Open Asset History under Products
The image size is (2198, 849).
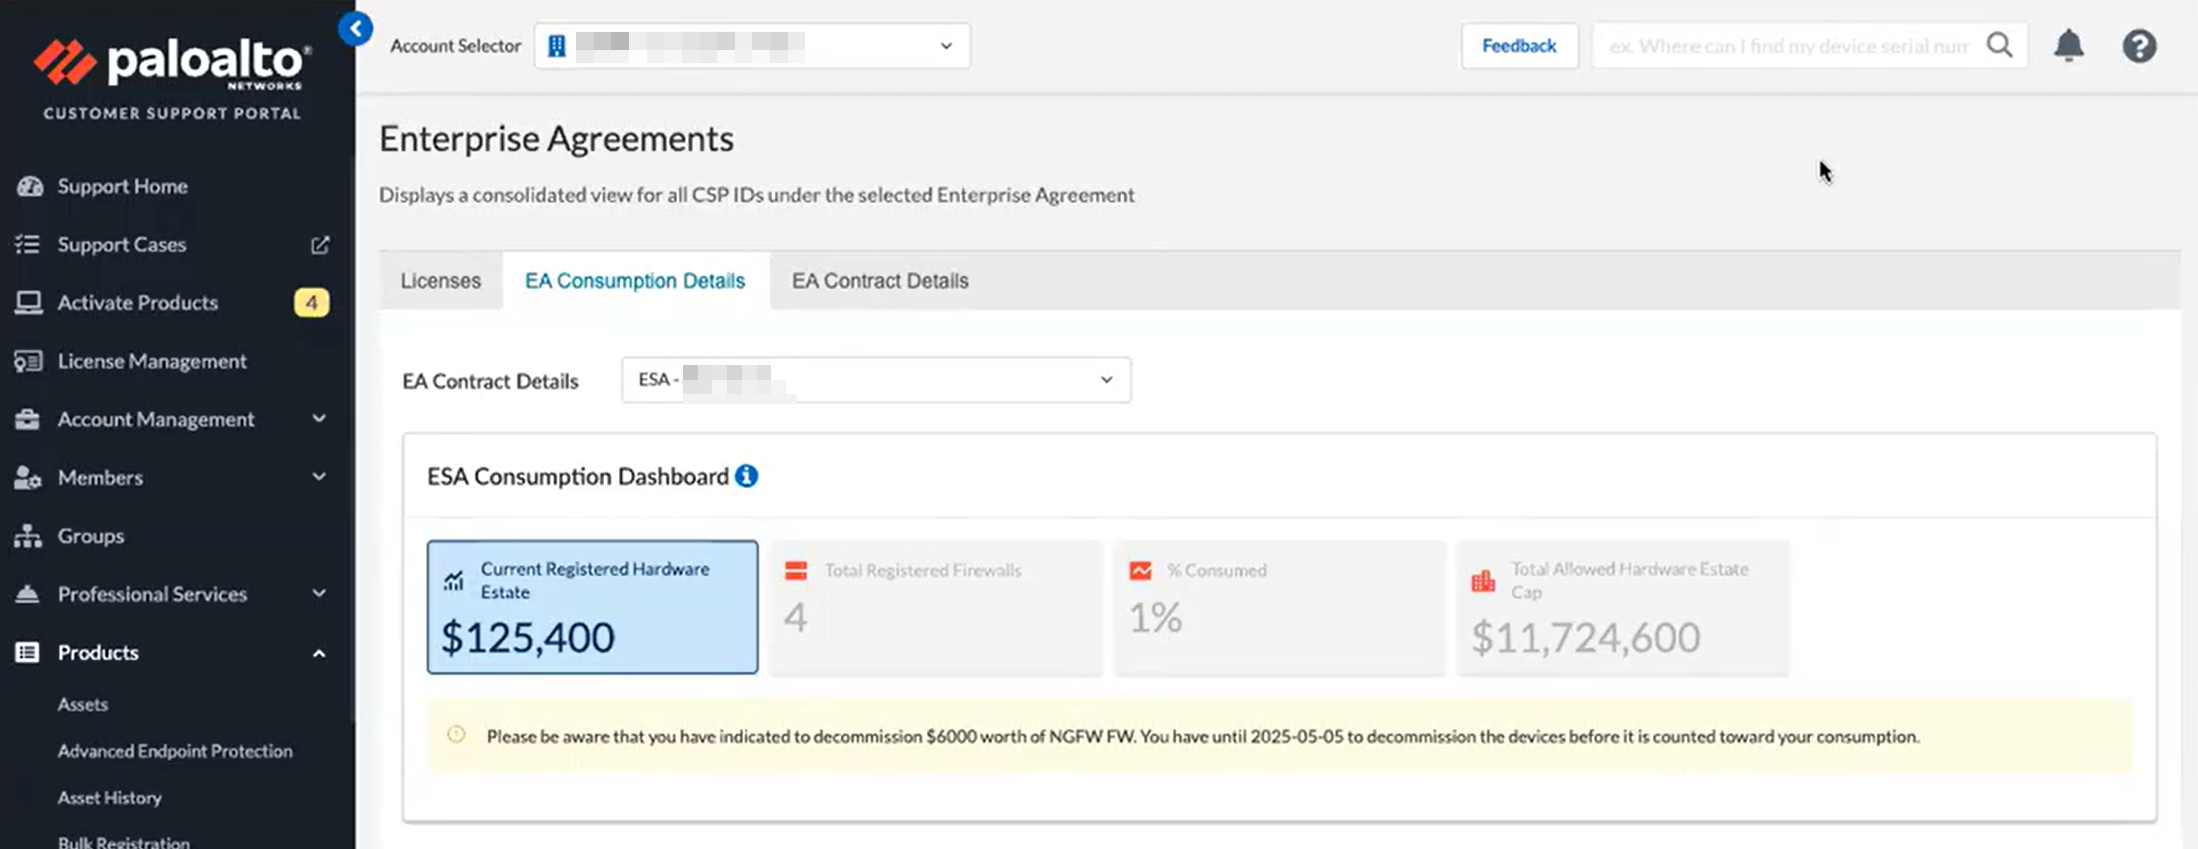pos(110,798)
